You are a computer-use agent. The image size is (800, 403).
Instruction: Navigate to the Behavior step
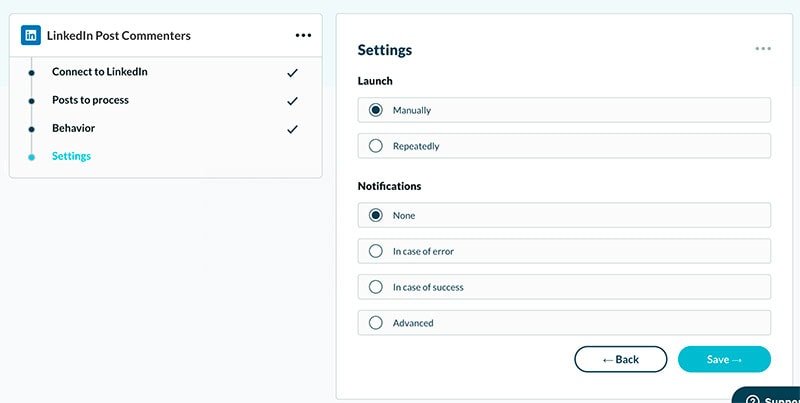73,128
